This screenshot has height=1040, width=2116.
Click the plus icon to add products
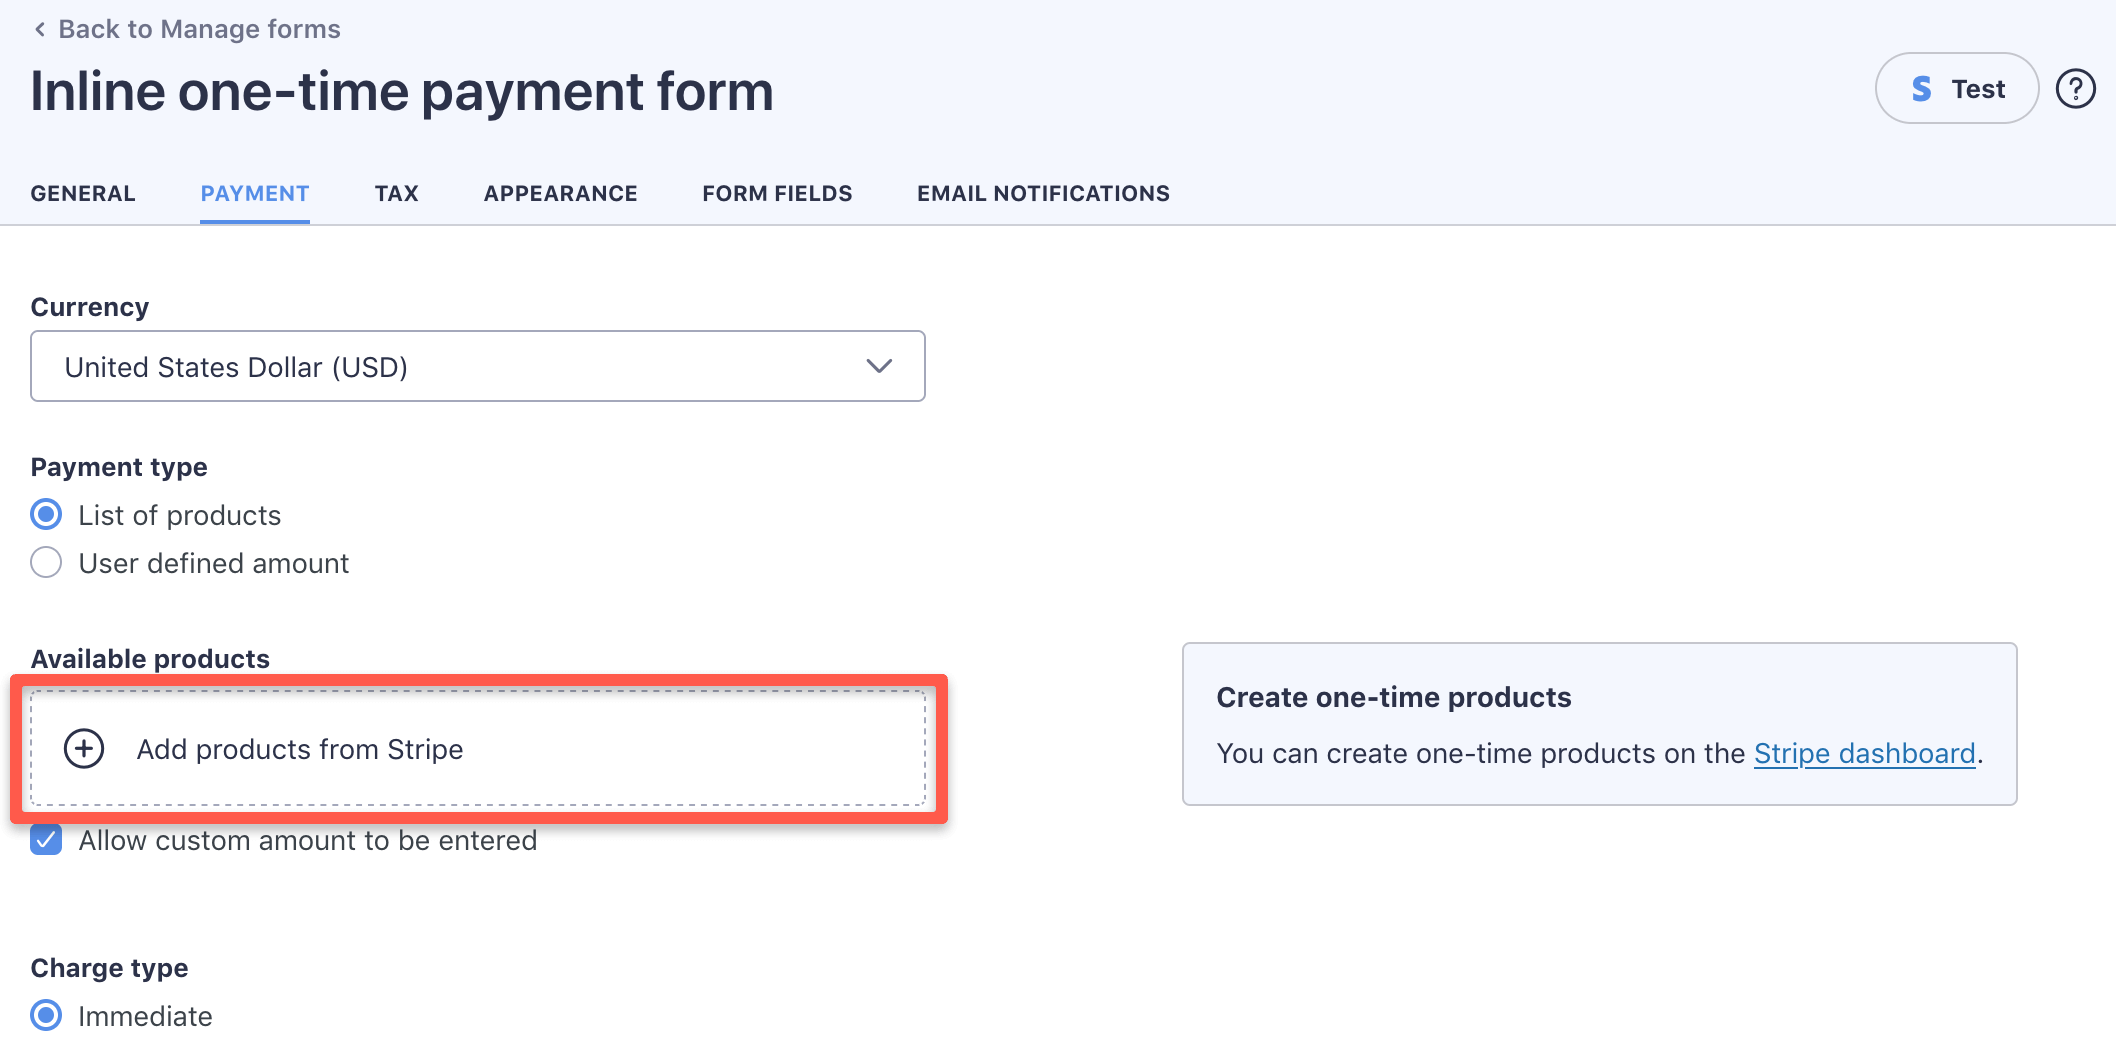(84, 748)
